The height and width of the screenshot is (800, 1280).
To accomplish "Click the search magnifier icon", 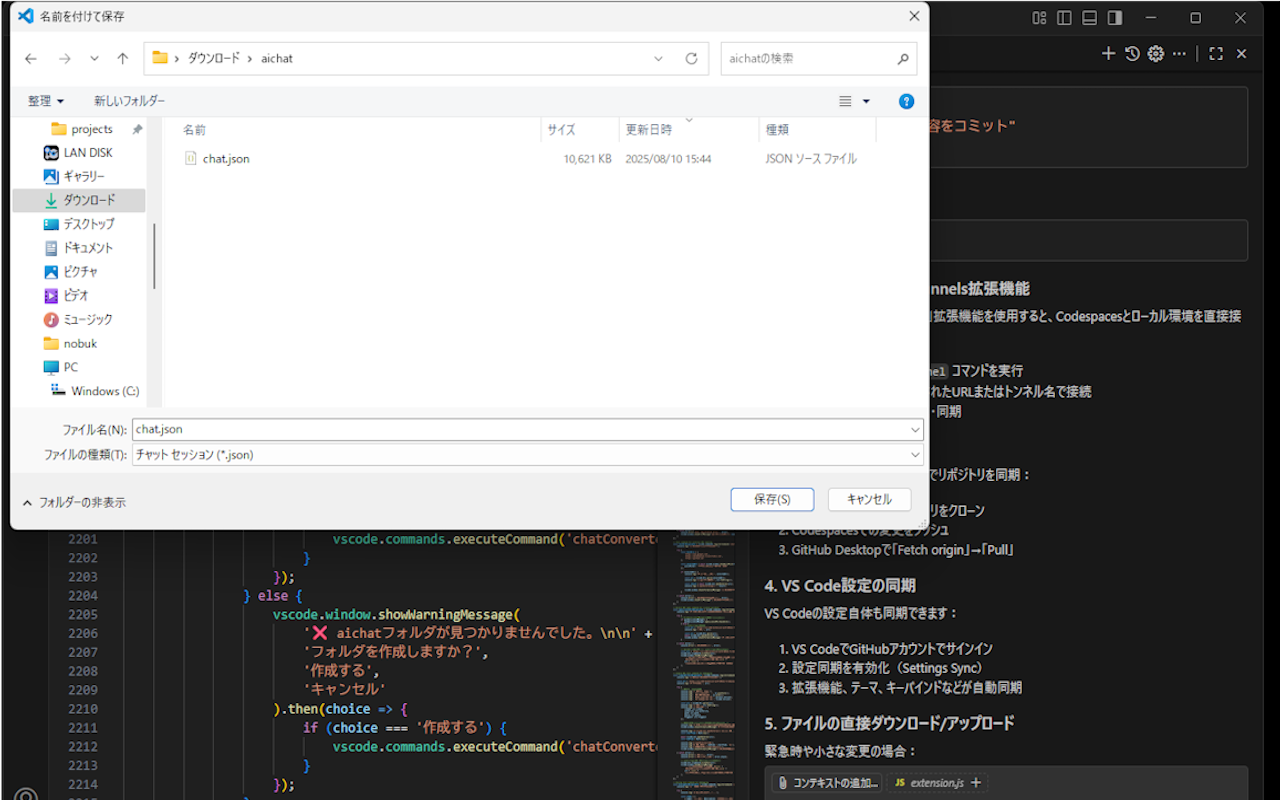I will 903,59.
